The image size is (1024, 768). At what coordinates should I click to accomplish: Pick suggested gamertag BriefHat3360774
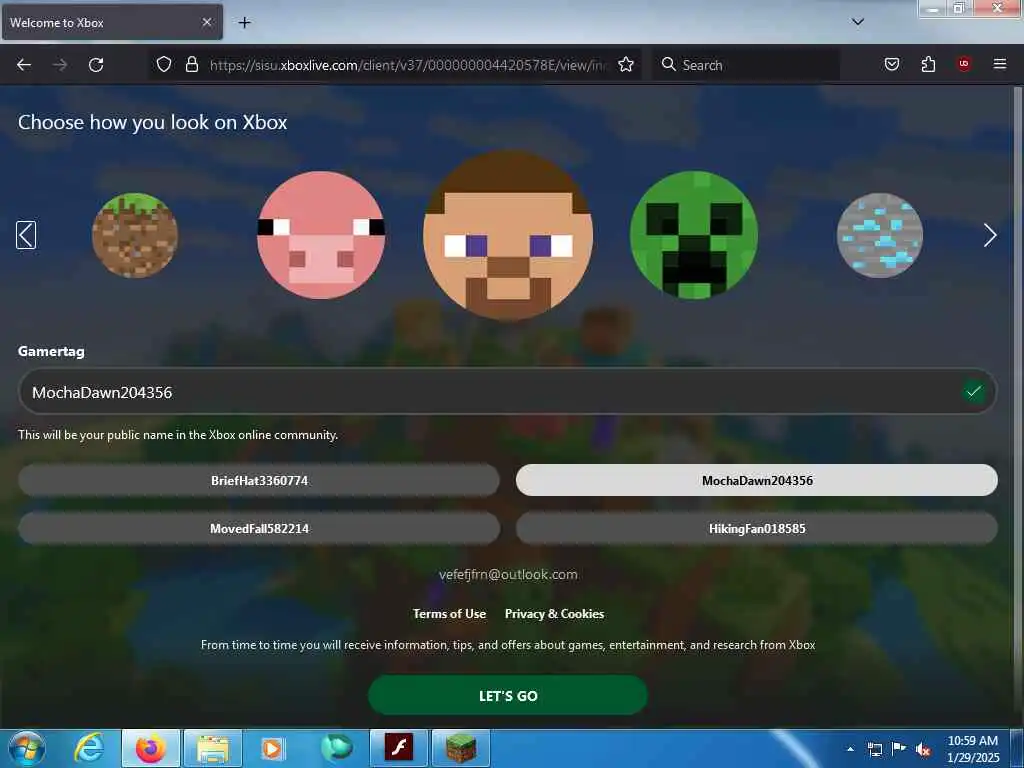tap(259, 481)
